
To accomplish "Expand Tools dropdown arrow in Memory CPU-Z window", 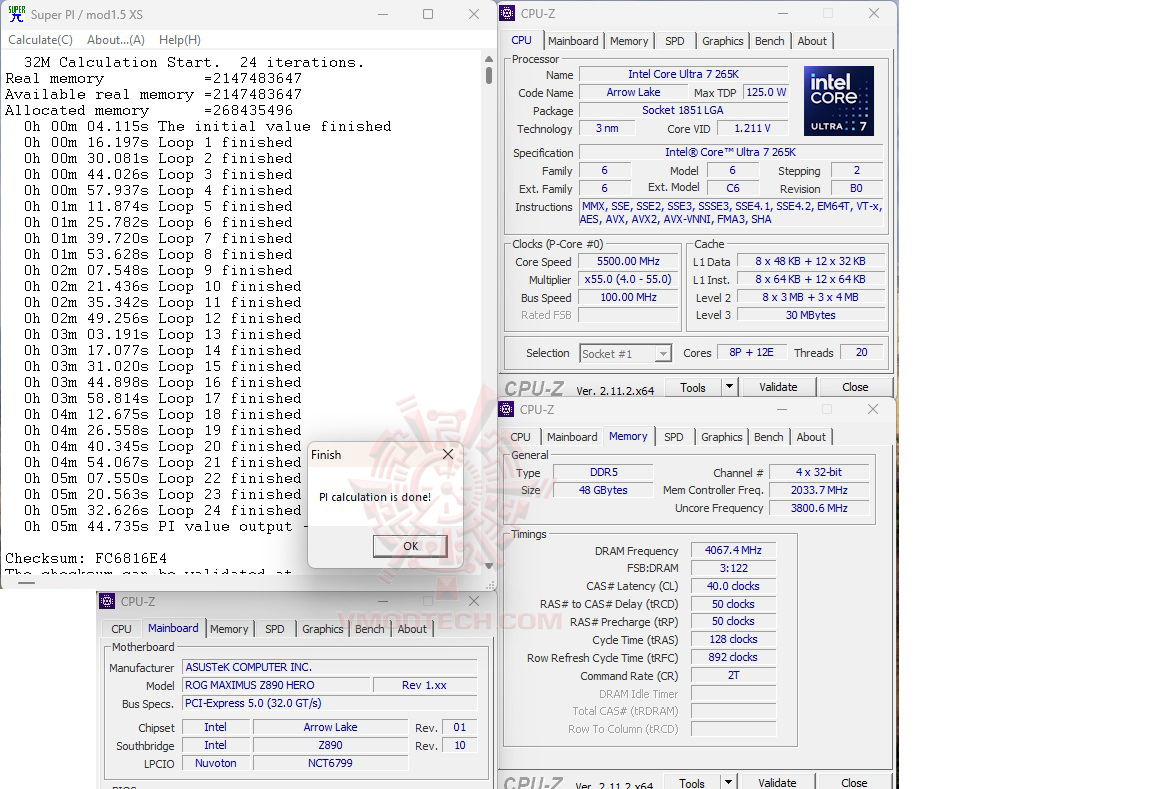I will point(728,782).
